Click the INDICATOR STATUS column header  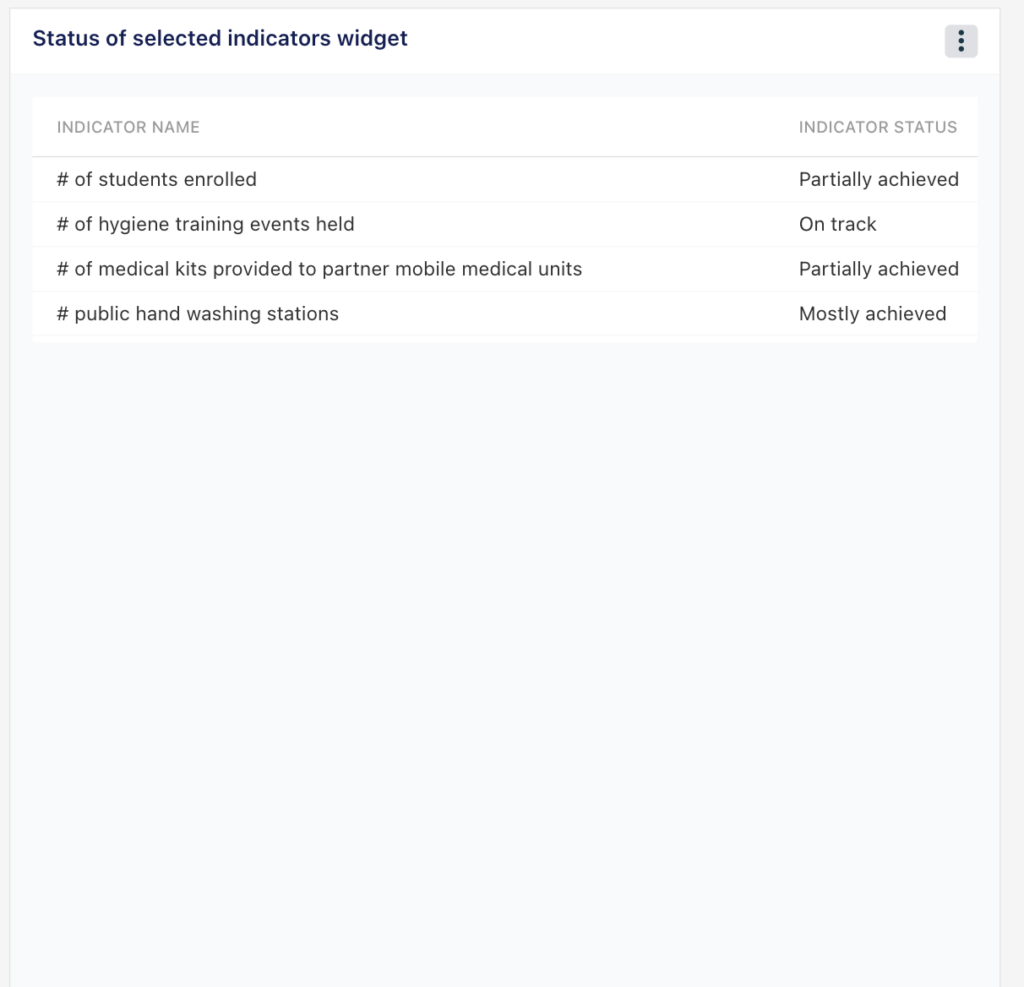point(878,127)
